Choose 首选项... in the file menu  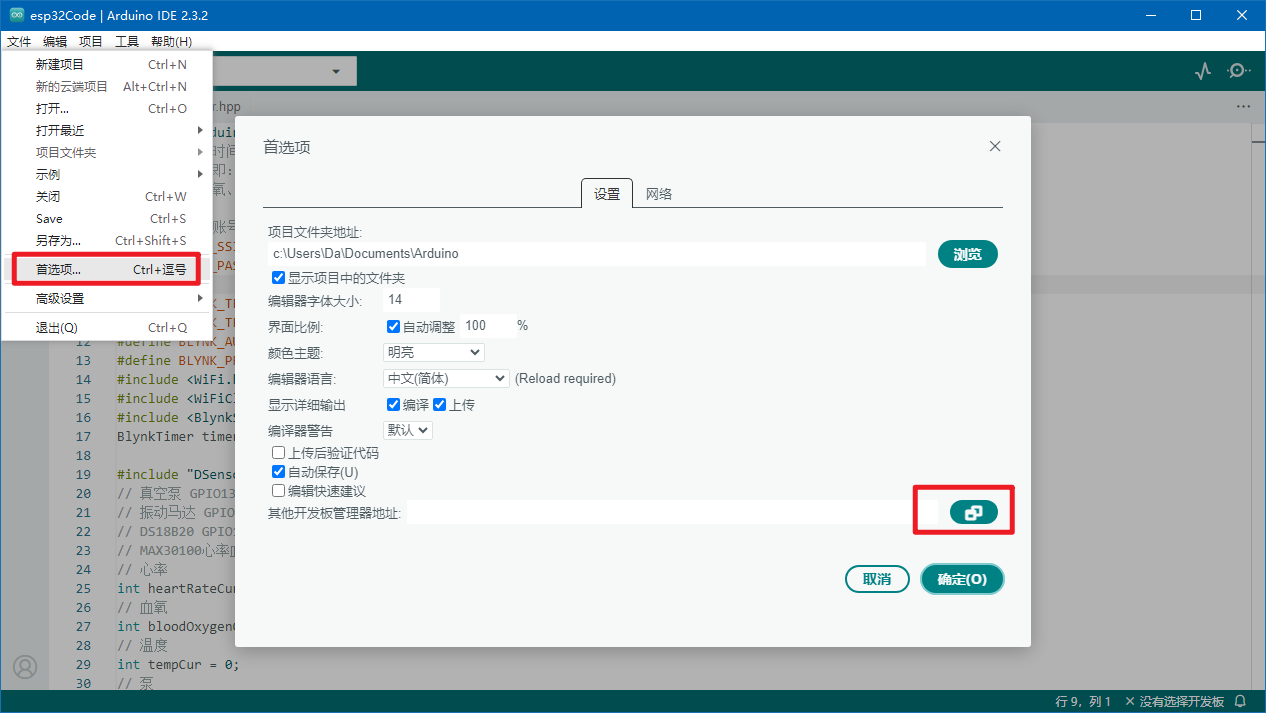(x=107, y=269)
